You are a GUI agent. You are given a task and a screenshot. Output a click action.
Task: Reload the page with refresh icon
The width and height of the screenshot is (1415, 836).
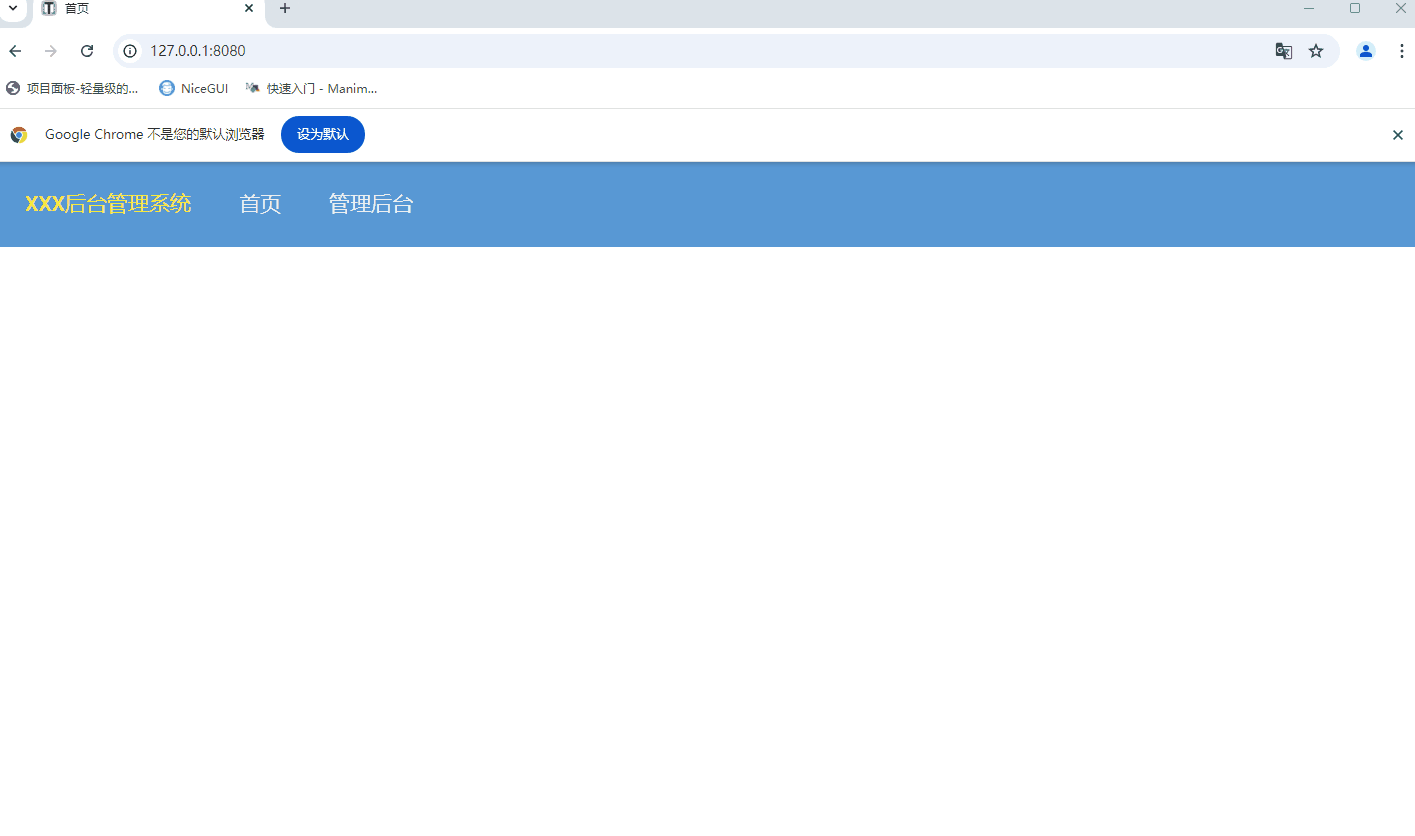point(87,51)
